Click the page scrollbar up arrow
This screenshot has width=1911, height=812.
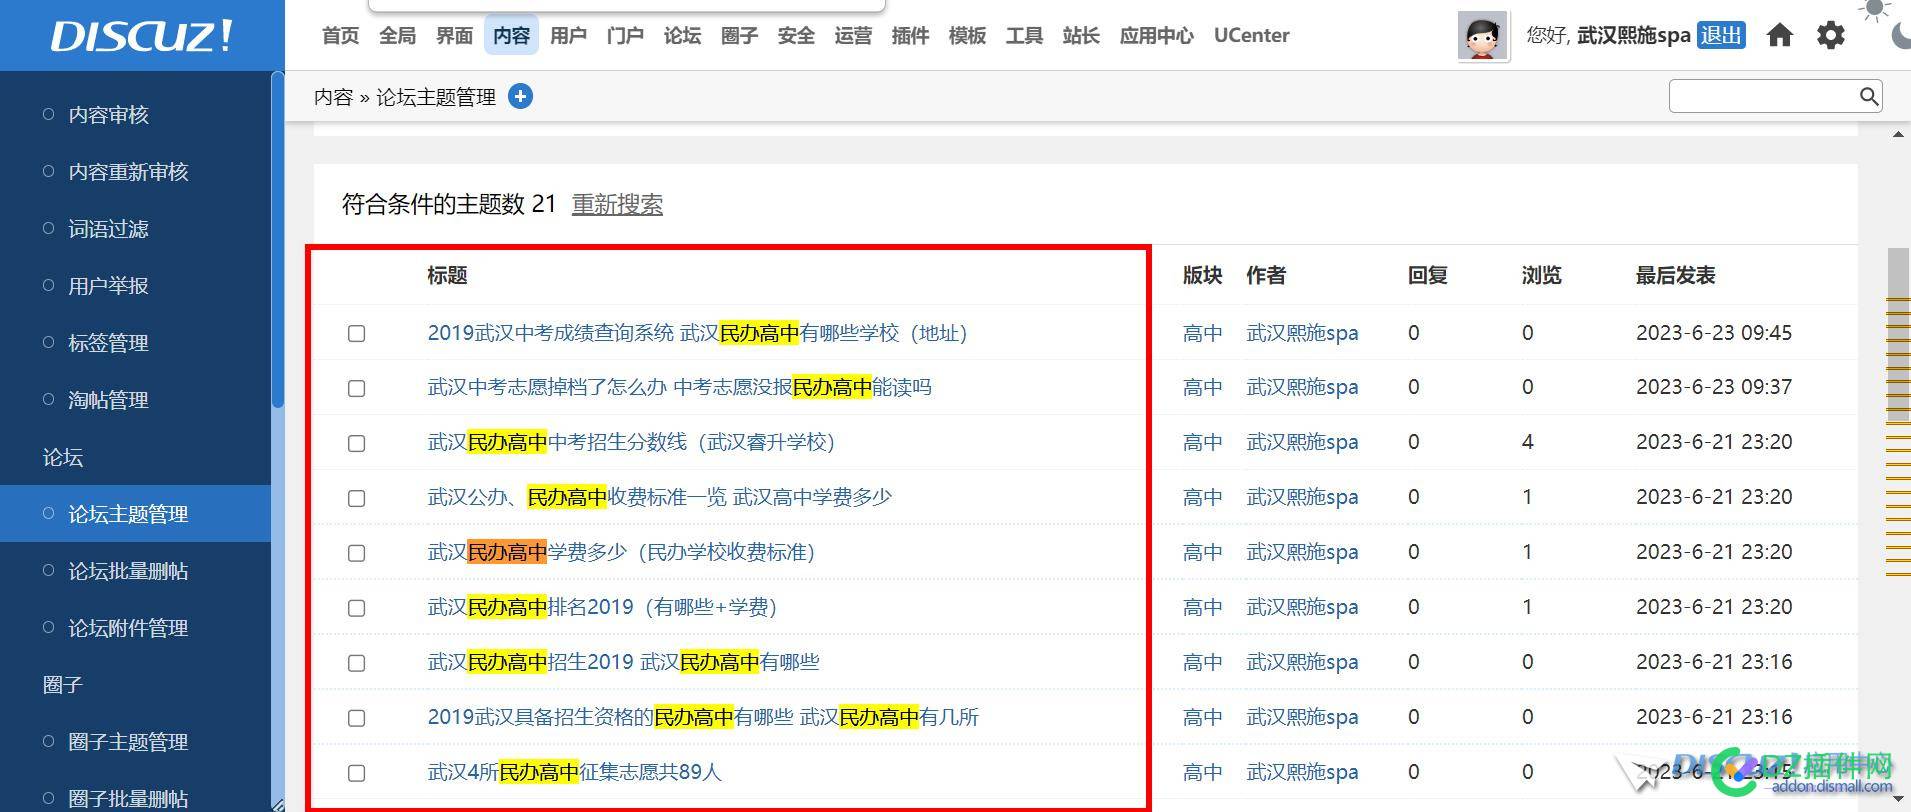(x=1898, y=135)
